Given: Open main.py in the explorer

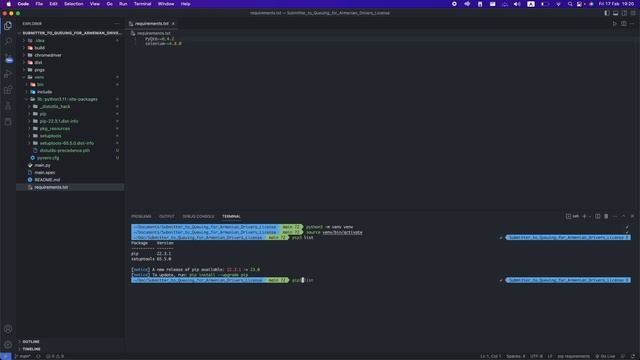Looking at the screenshot, I should [x=70, y=165].
